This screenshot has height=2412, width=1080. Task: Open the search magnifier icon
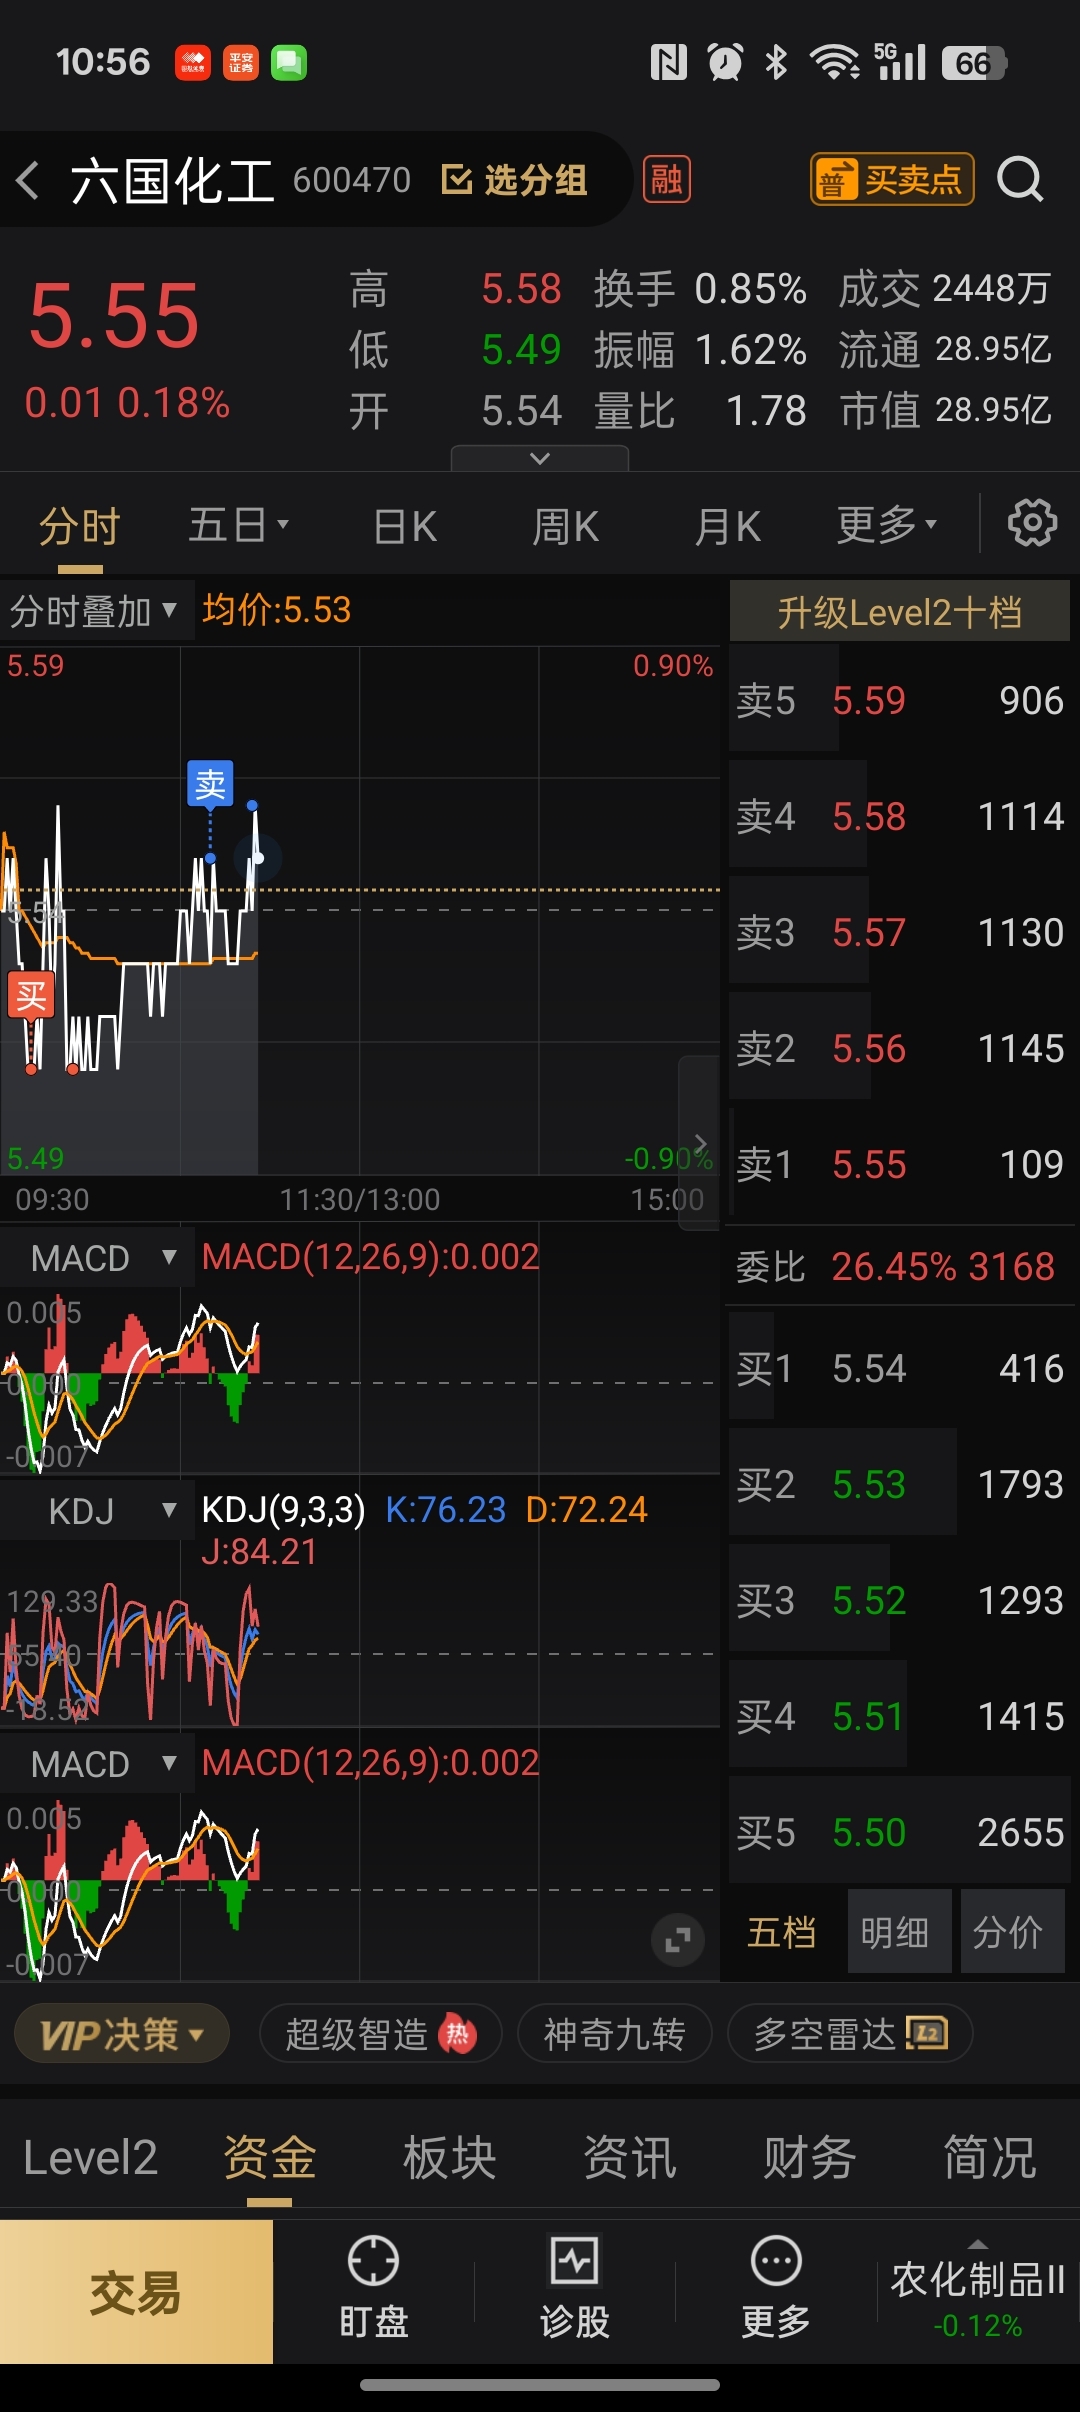[x=1020, y=180]
